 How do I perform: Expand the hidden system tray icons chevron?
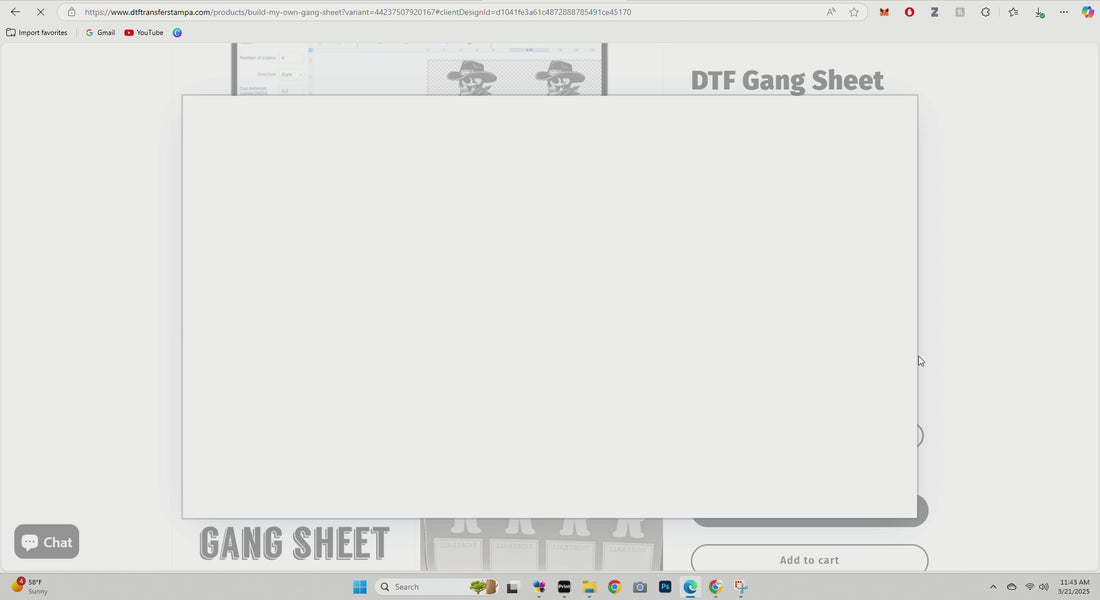pyautogui.click(x=993, y=587)
